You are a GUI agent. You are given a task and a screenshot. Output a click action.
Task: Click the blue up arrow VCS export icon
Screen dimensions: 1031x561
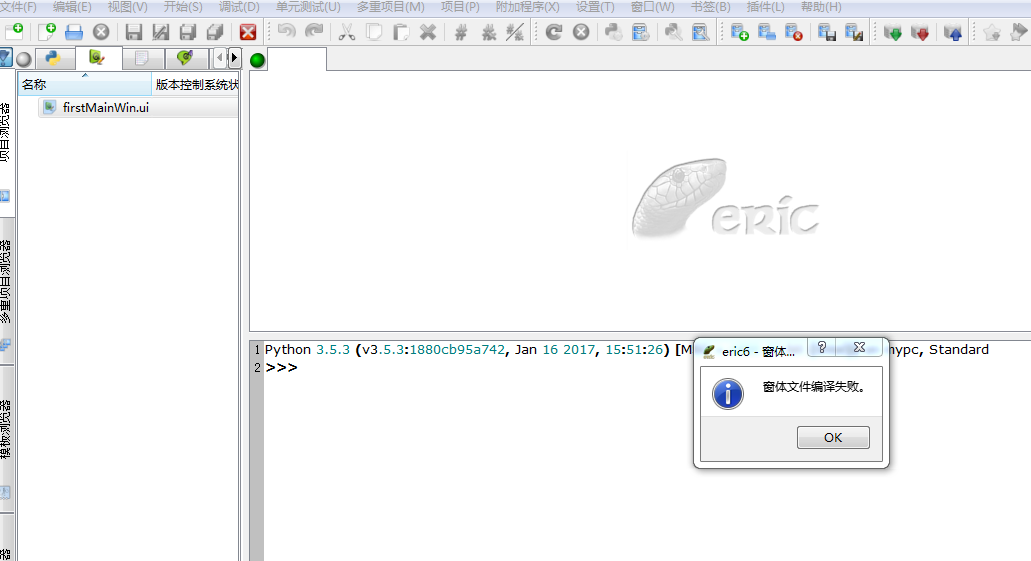pyautogui.click(x=952, y=32)
